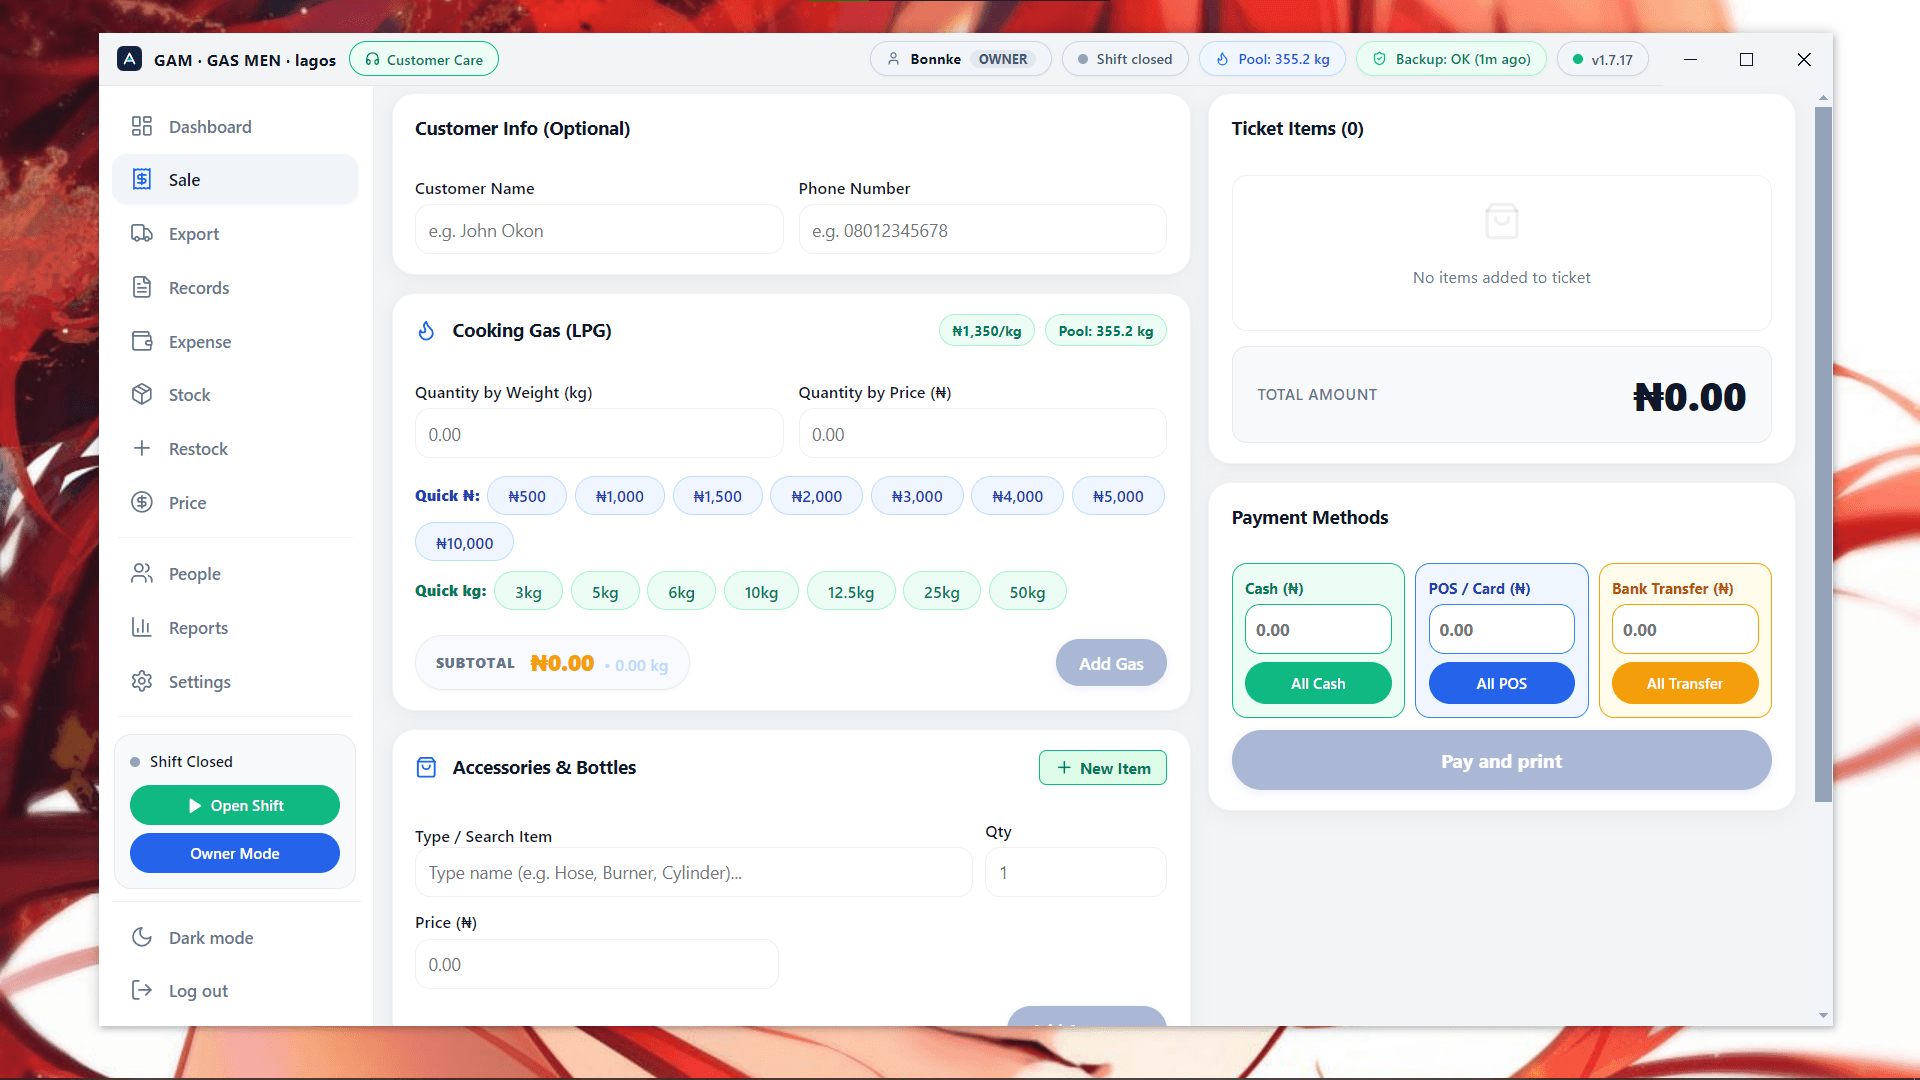
Task: Select the ₦1,000 quick amount
Action: 620,496
